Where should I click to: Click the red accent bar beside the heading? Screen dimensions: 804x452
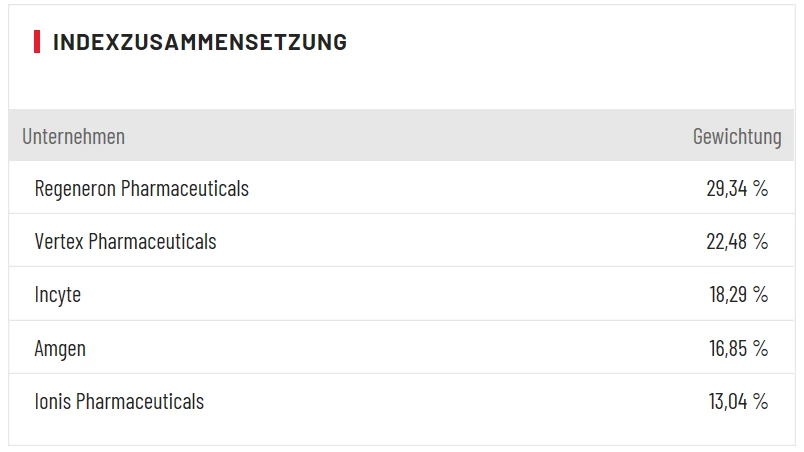coord(37,42)
